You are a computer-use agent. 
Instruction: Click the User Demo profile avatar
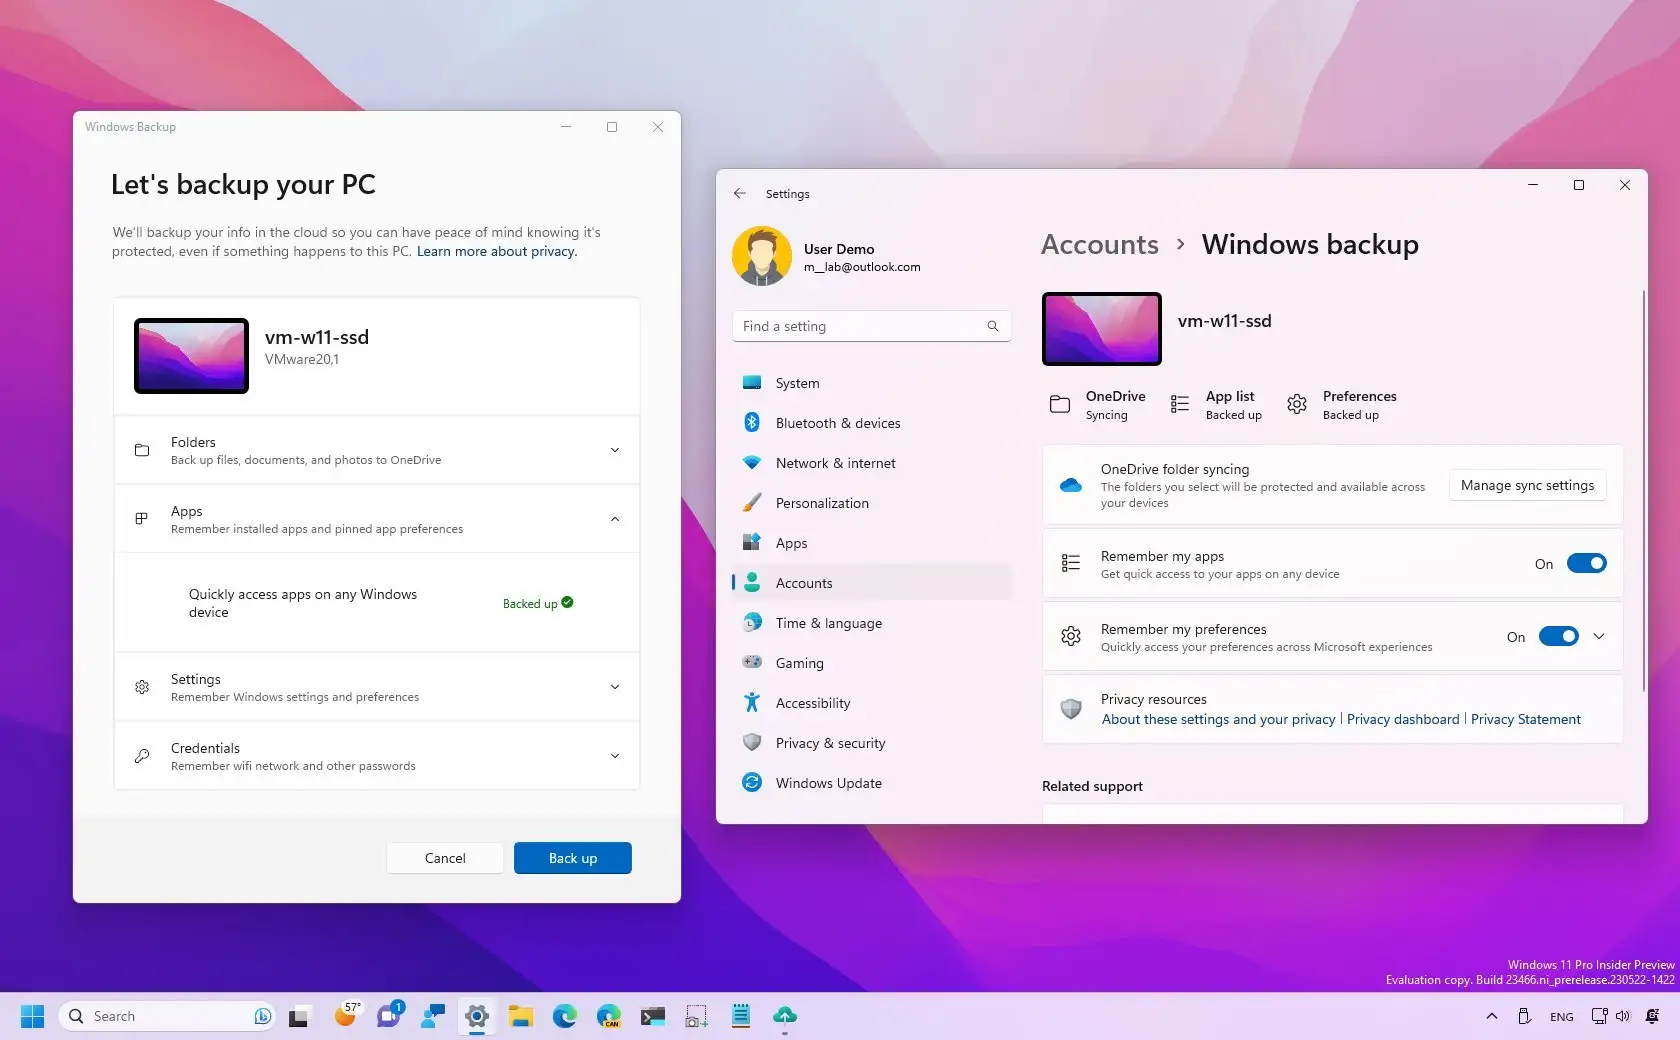[762, 256]
